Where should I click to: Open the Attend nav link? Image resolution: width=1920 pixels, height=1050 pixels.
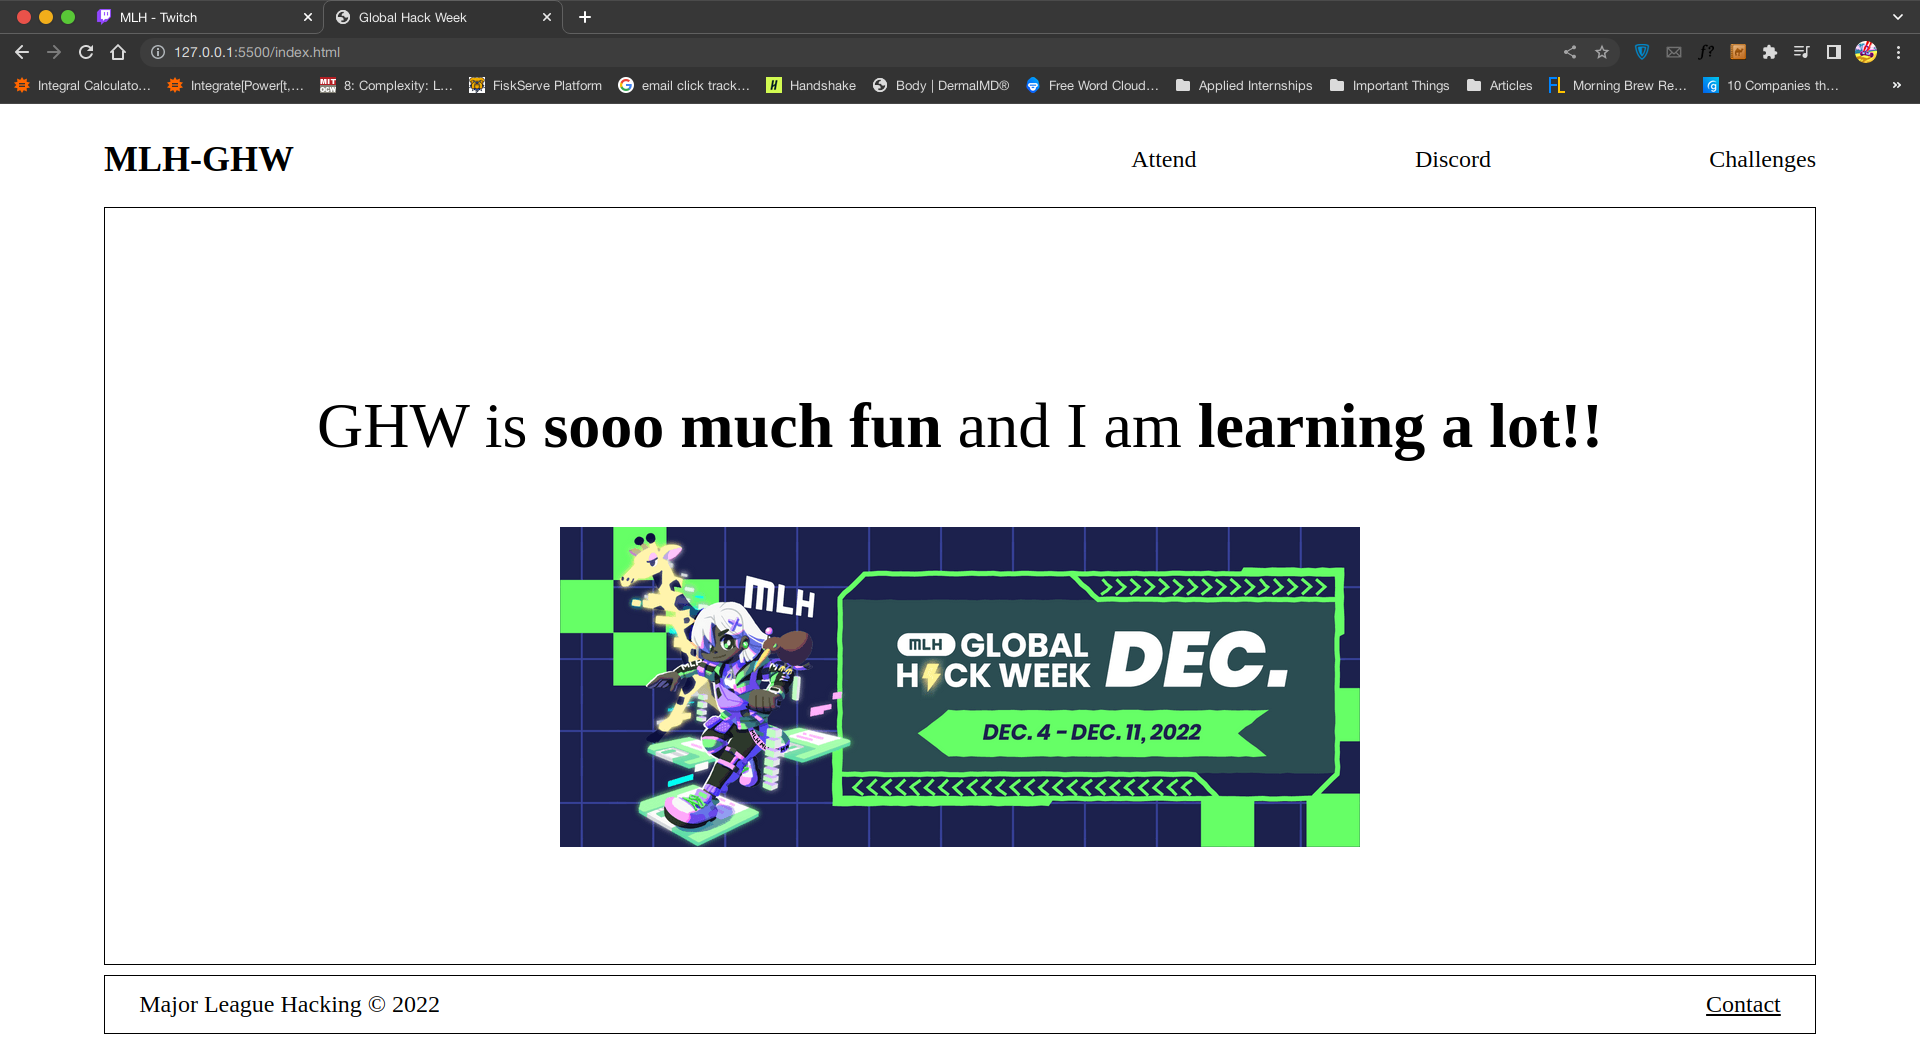pyautogui.click(x=1163, y=159)
